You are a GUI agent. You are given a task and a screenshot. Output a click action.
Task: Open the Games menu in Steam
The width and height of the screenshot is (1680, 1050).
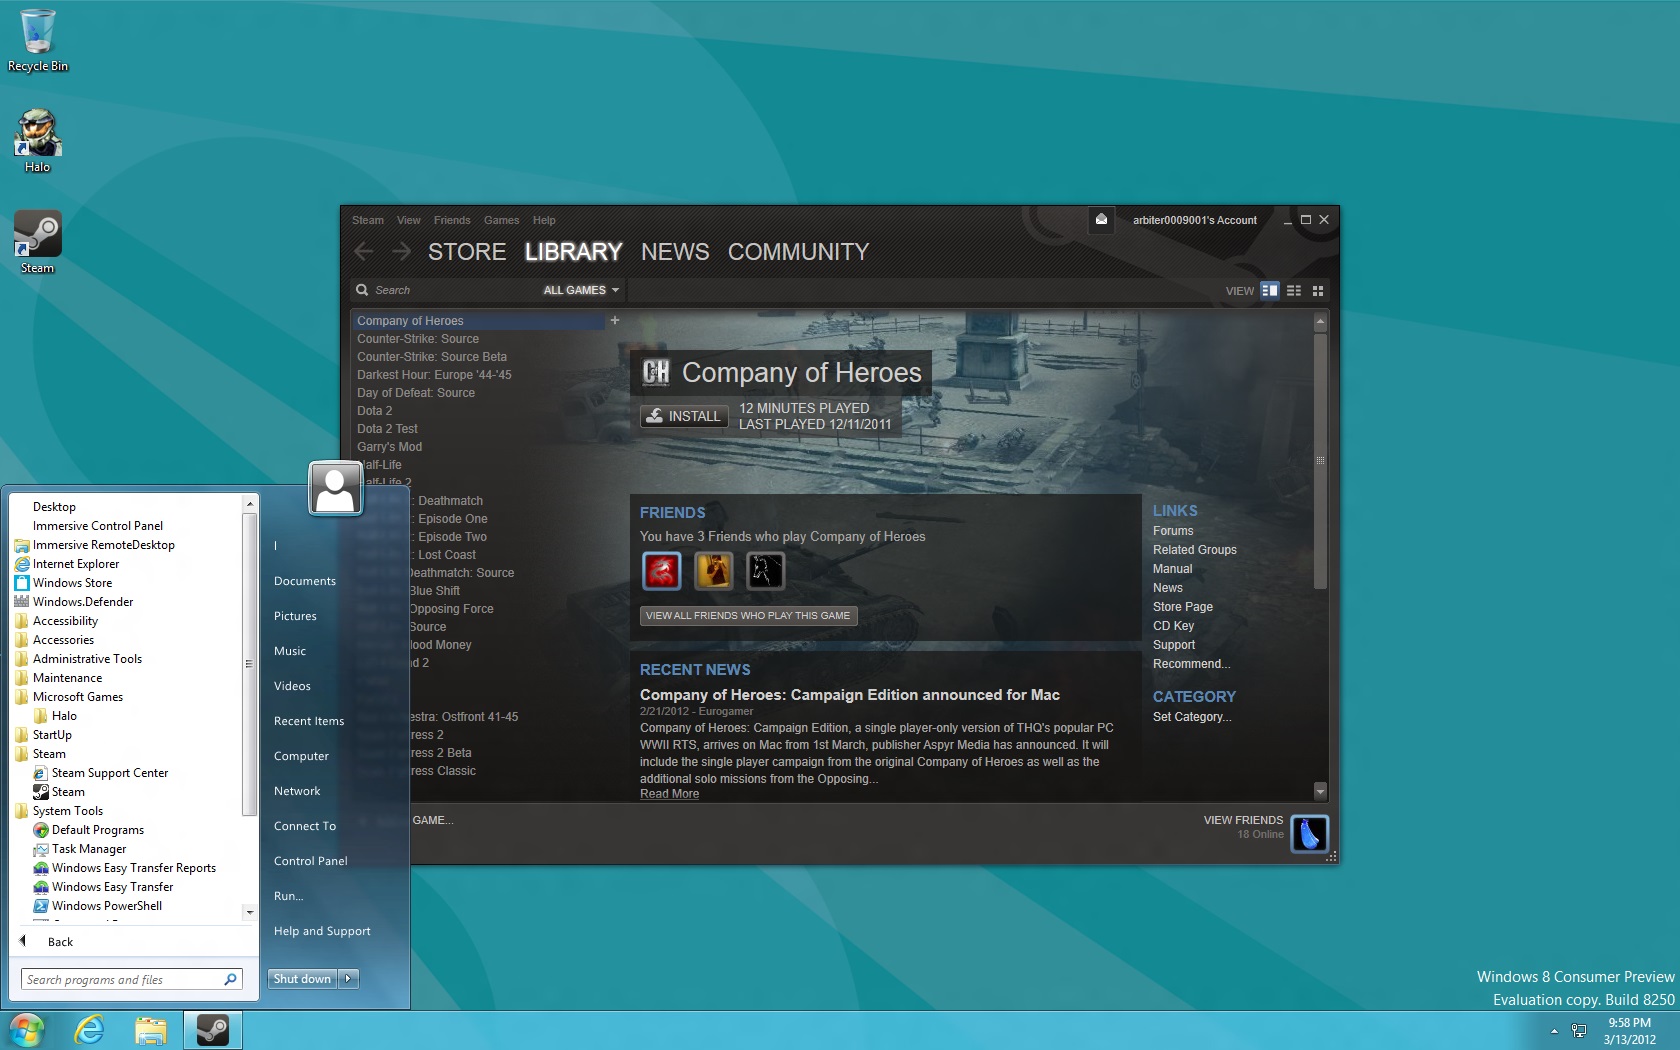pyautogui.click(x=501, y=220)
